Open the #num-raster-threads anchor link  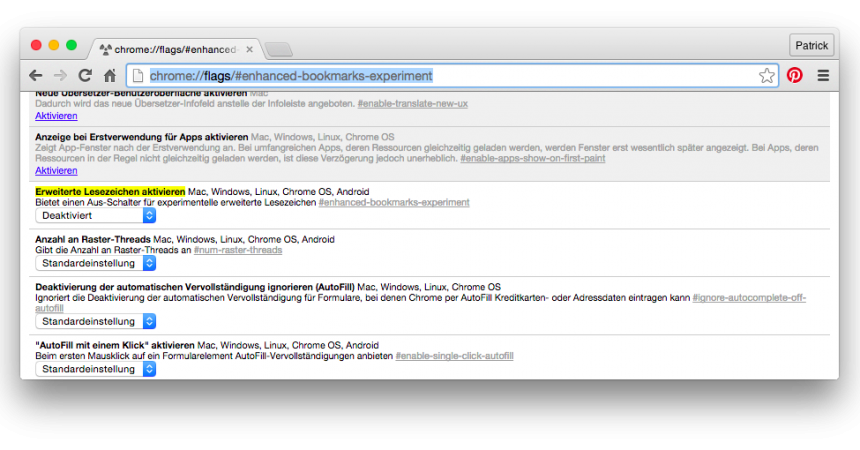point(238,250)
